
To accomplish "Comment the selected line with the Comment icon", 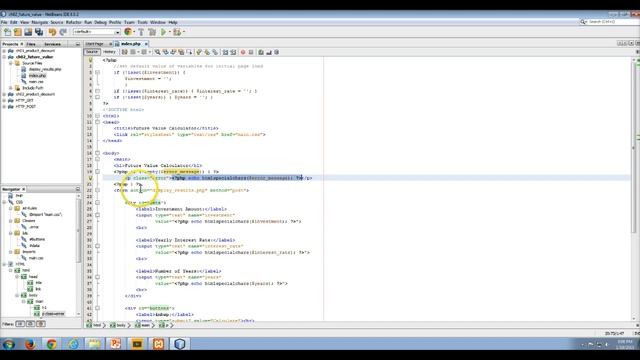I will (x=261, y=52).
